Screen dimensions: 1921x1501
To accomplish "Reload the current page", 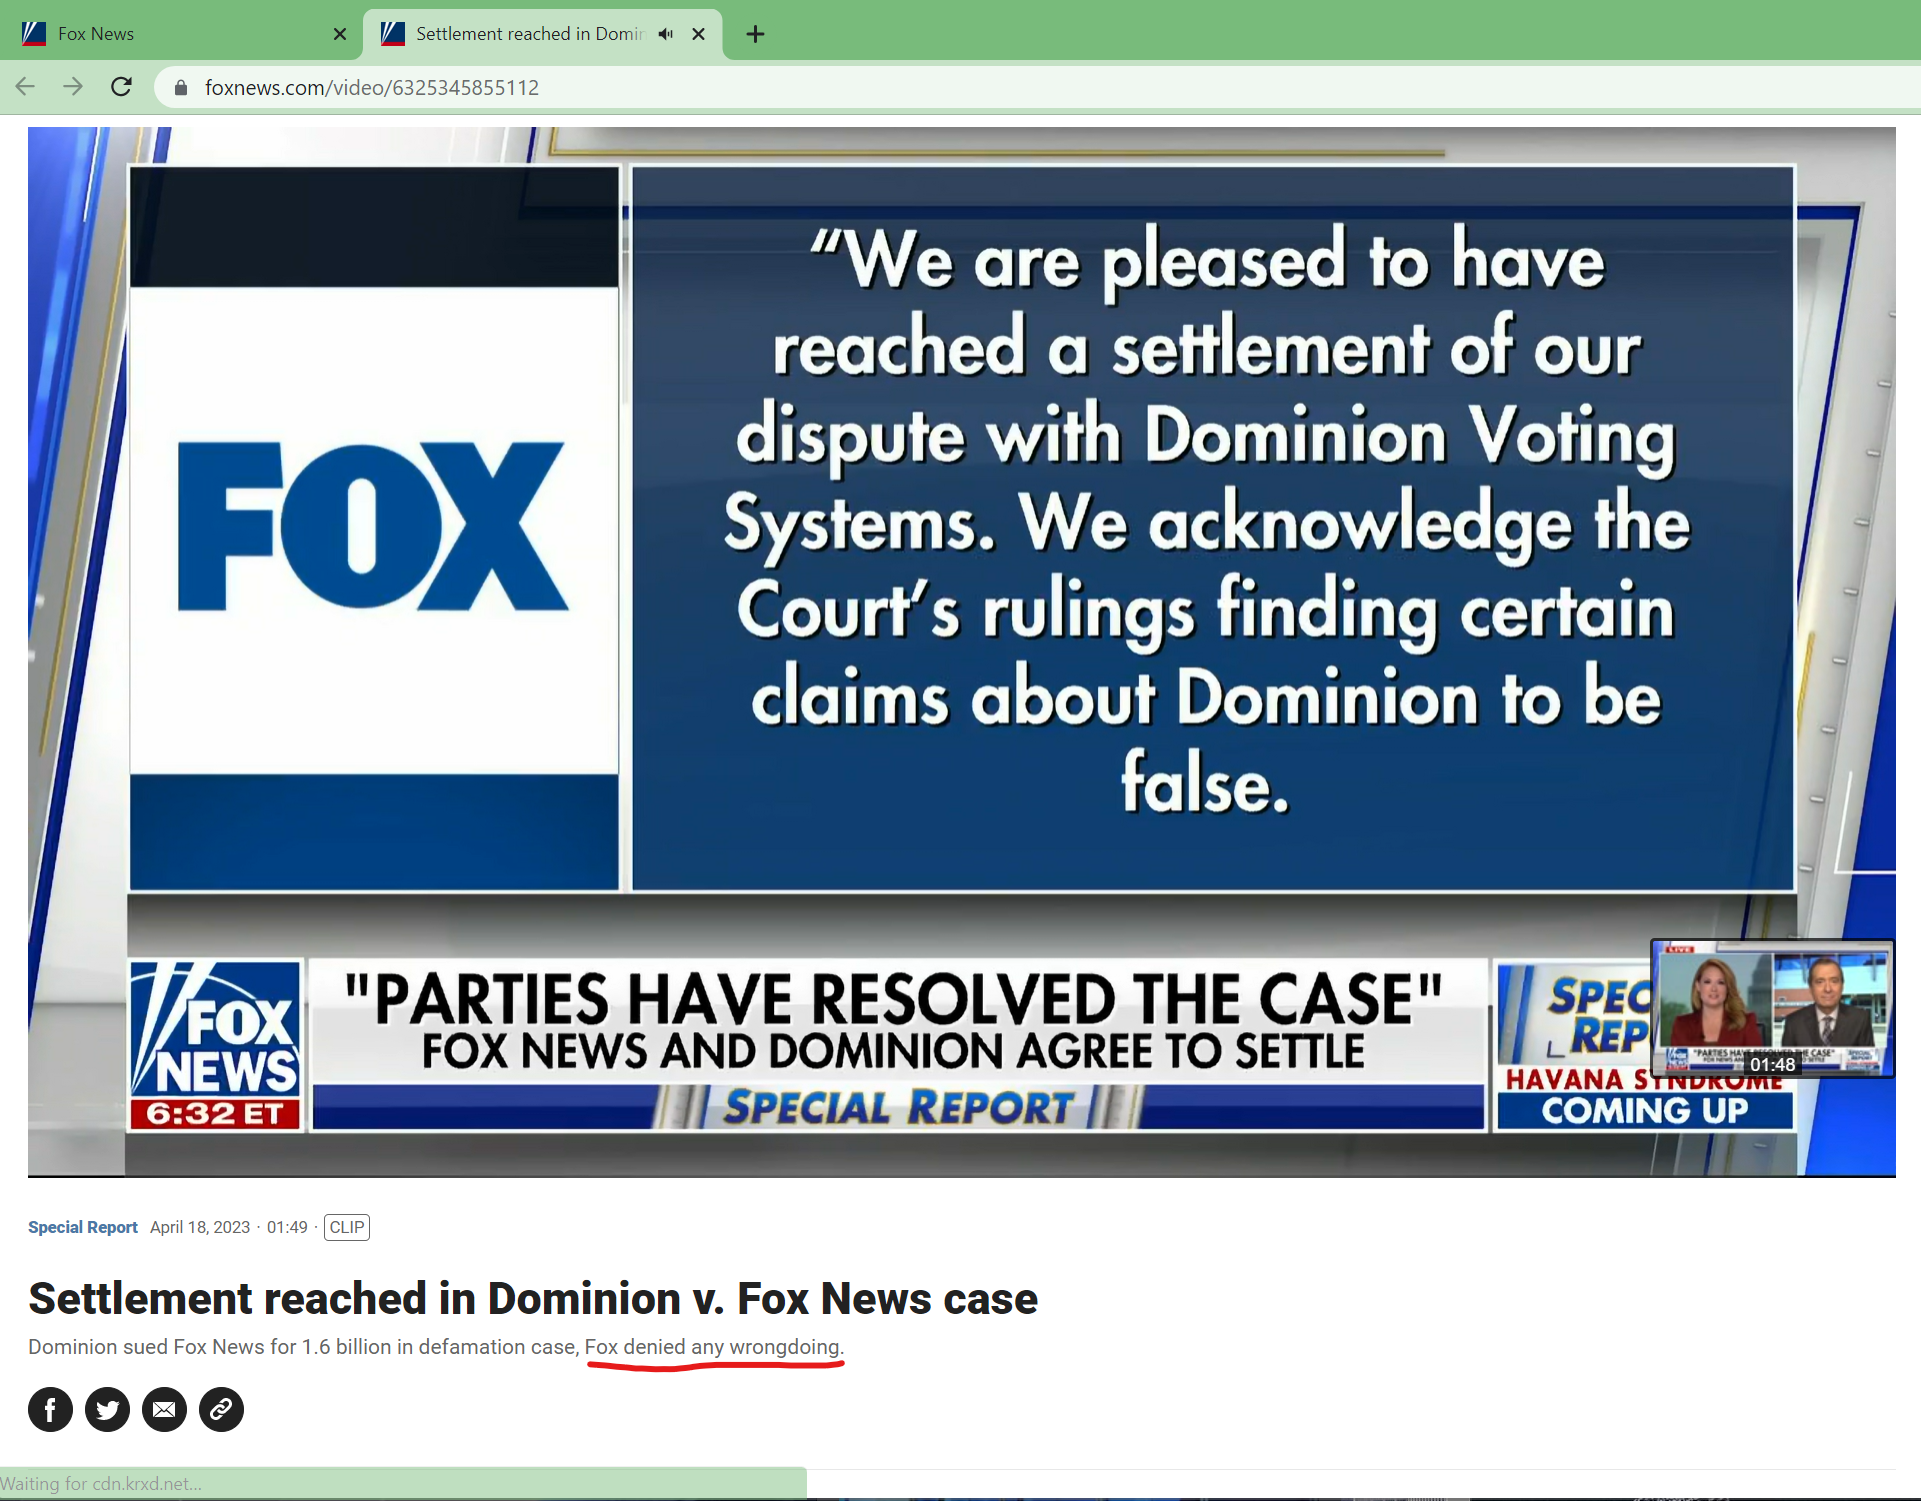I will click(121, 87).
